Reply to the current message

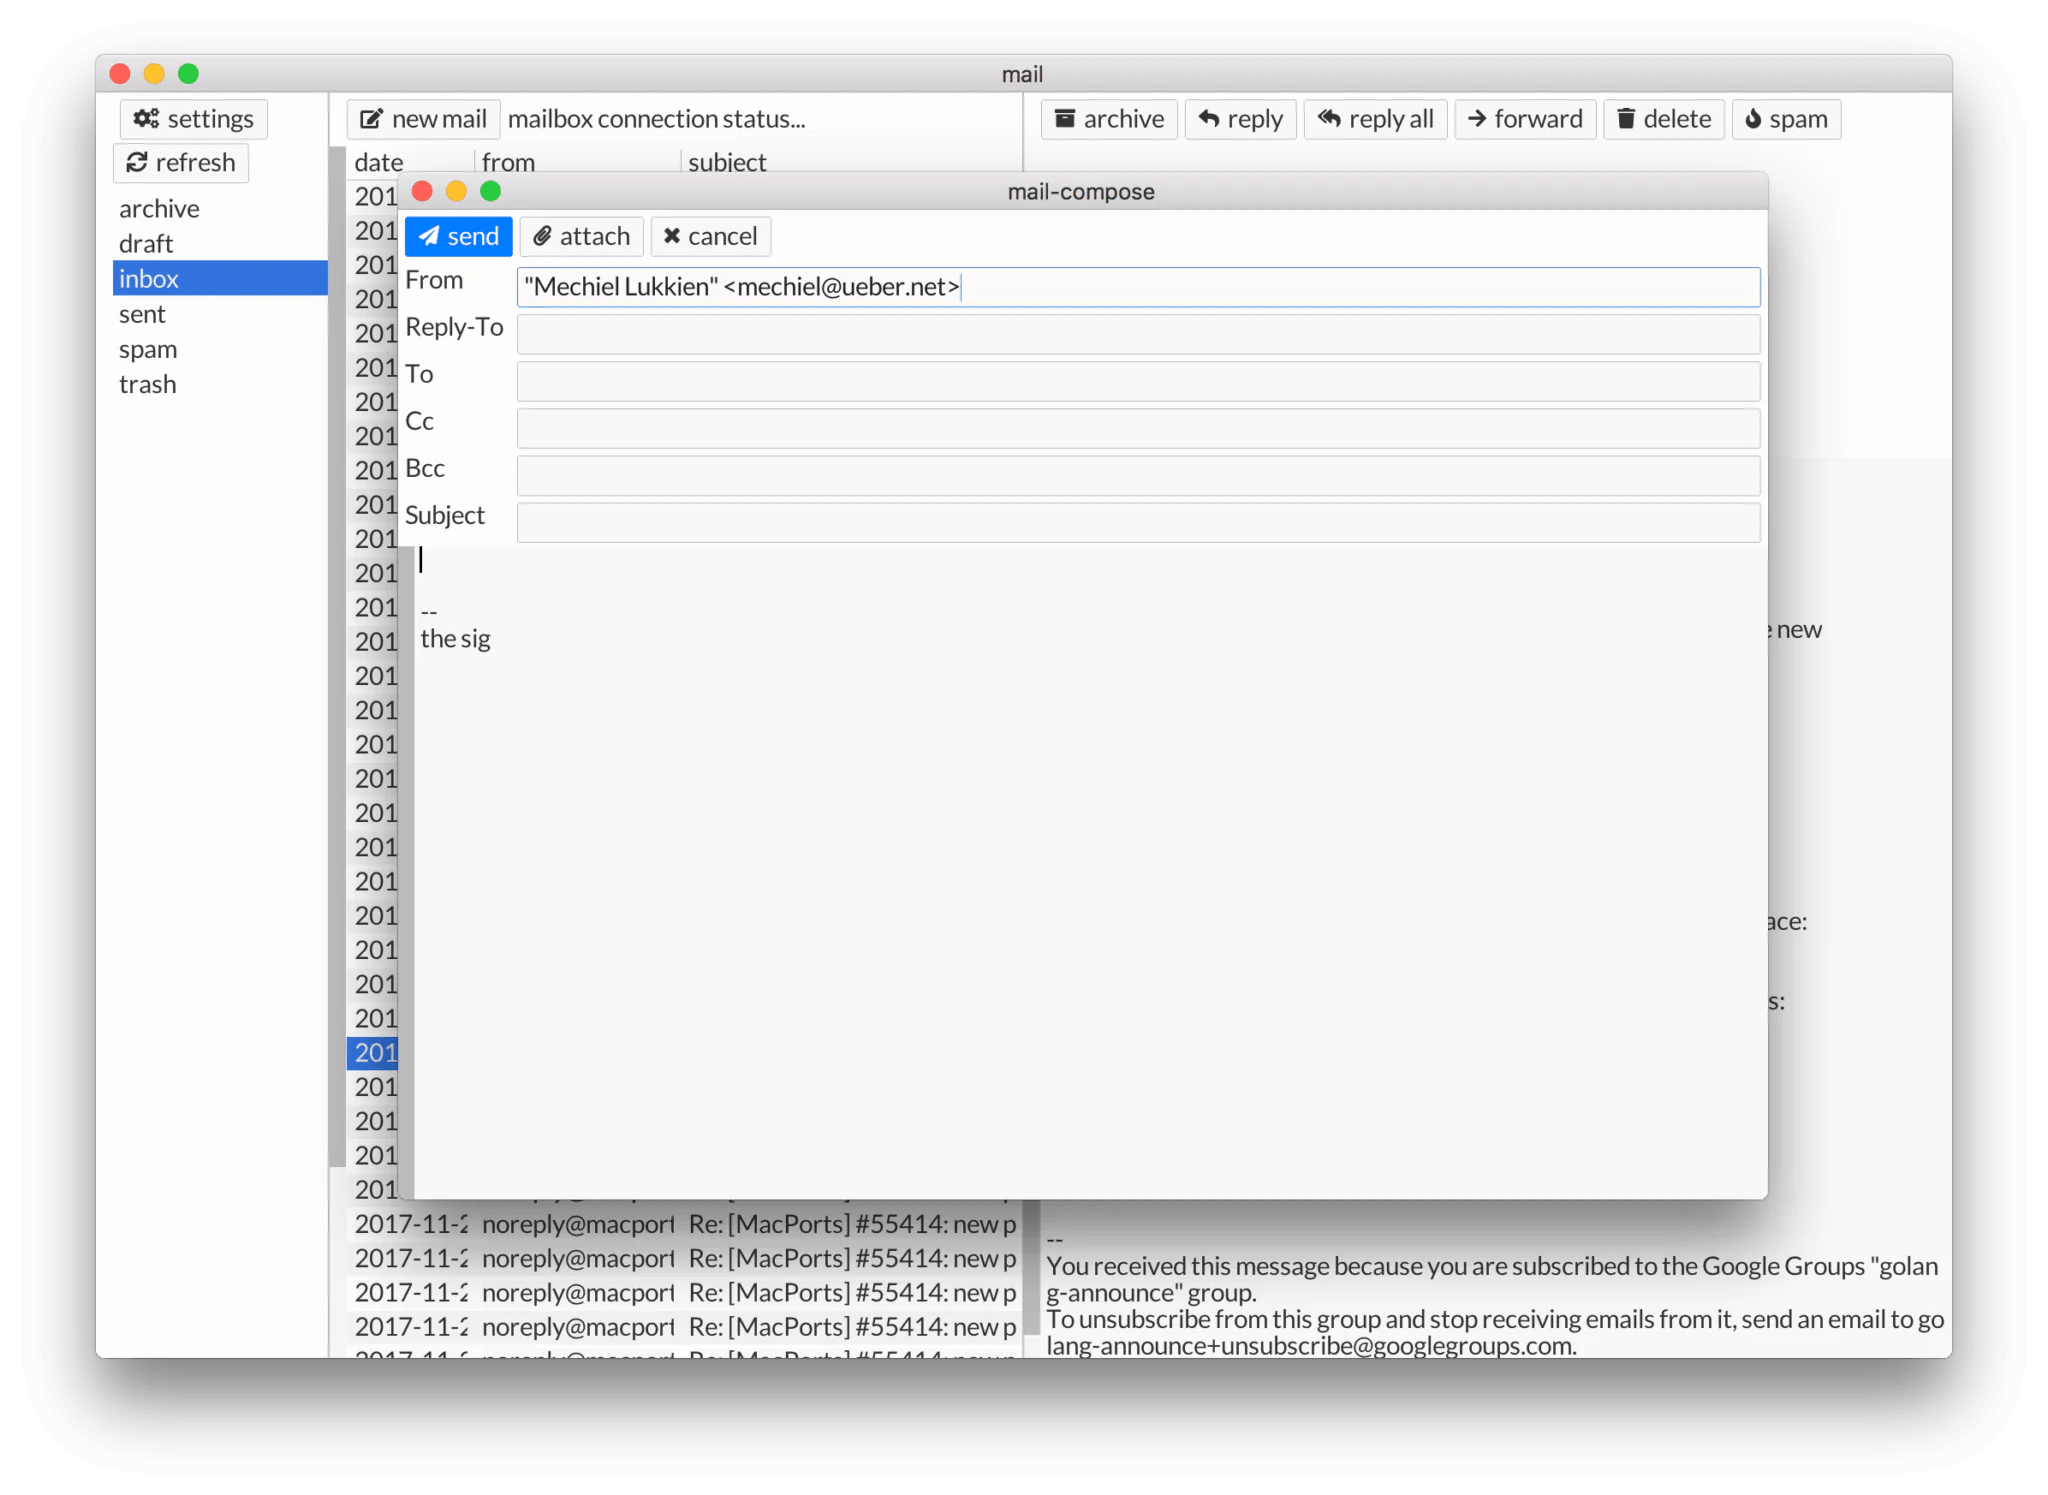[1240, 119]
